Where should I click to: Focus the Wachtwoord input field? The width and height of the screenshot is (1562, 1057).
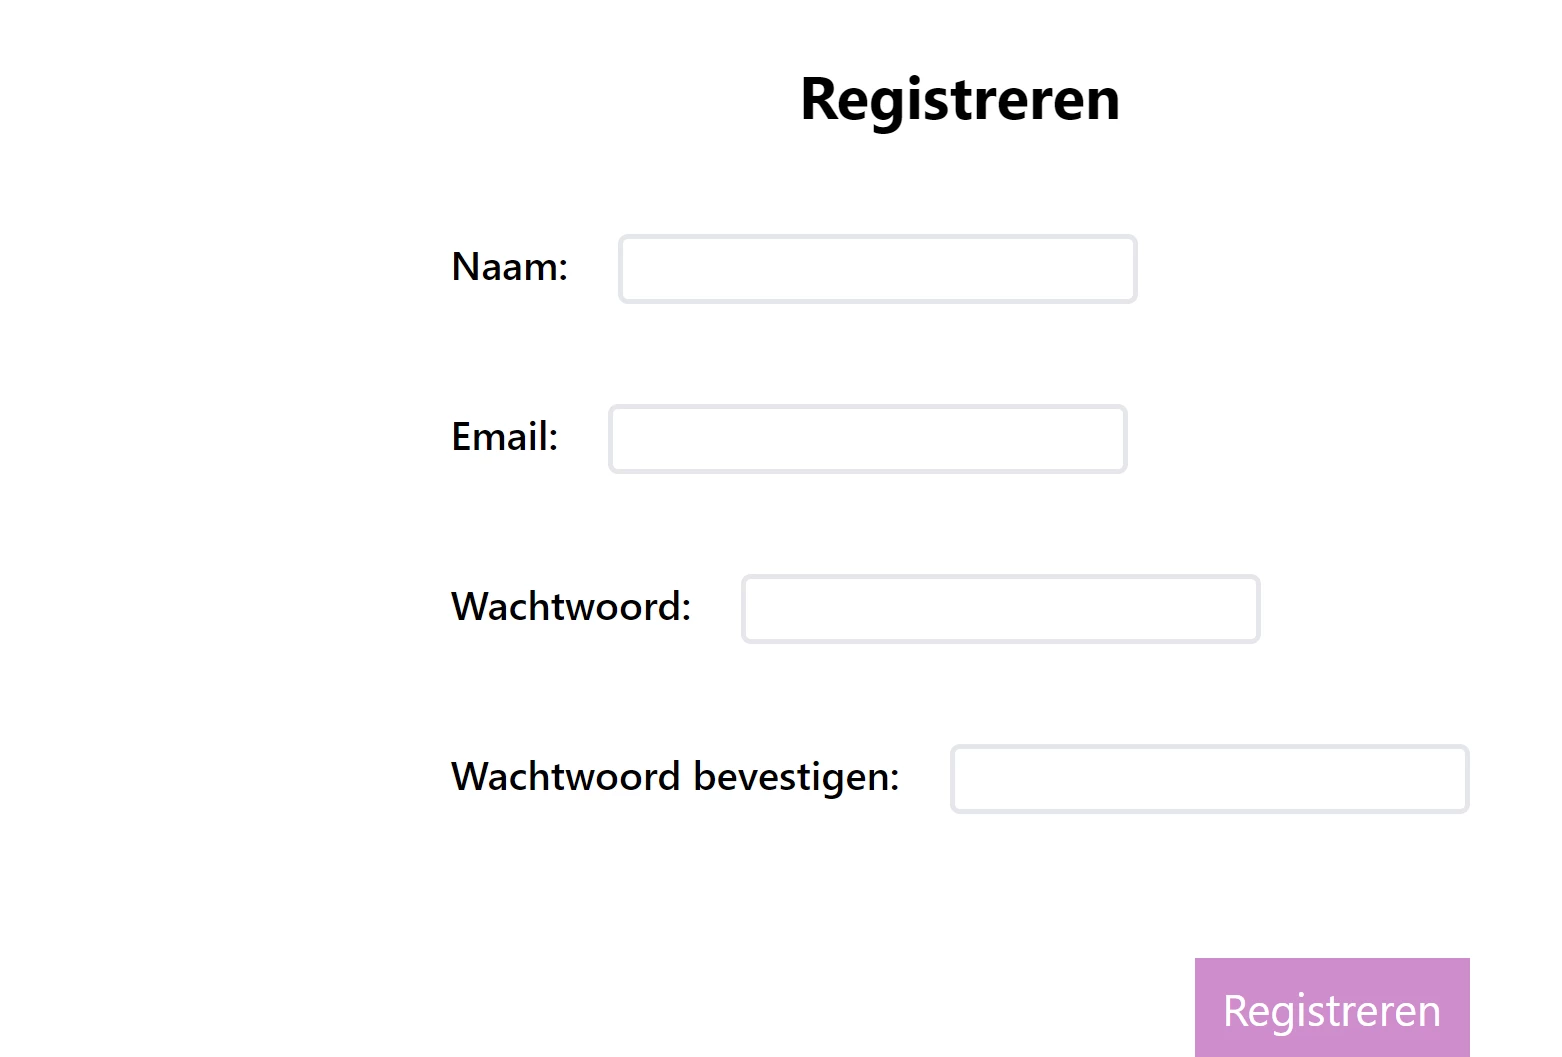[x=999, y=608]
